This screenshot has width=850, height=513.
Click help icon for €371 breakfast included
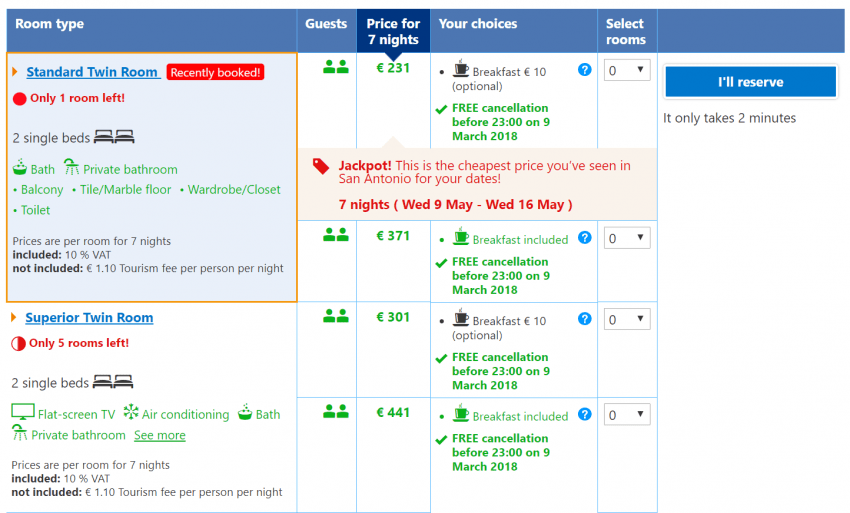point(585,237)
